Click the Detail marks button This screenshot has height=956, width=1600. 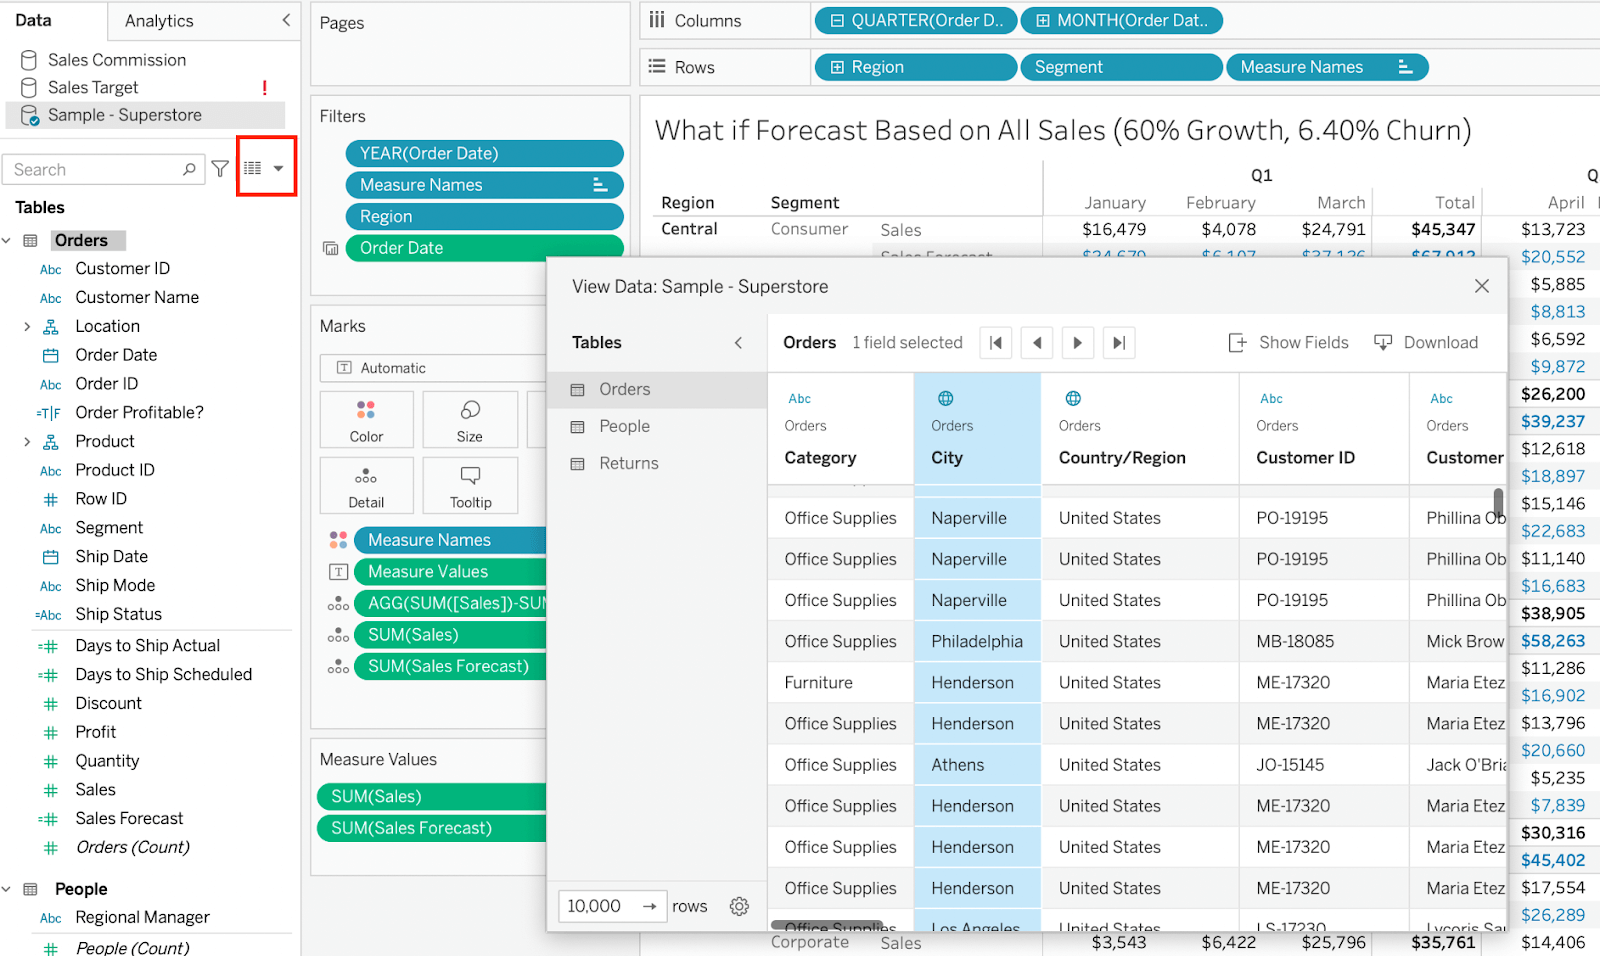(366, 486)
